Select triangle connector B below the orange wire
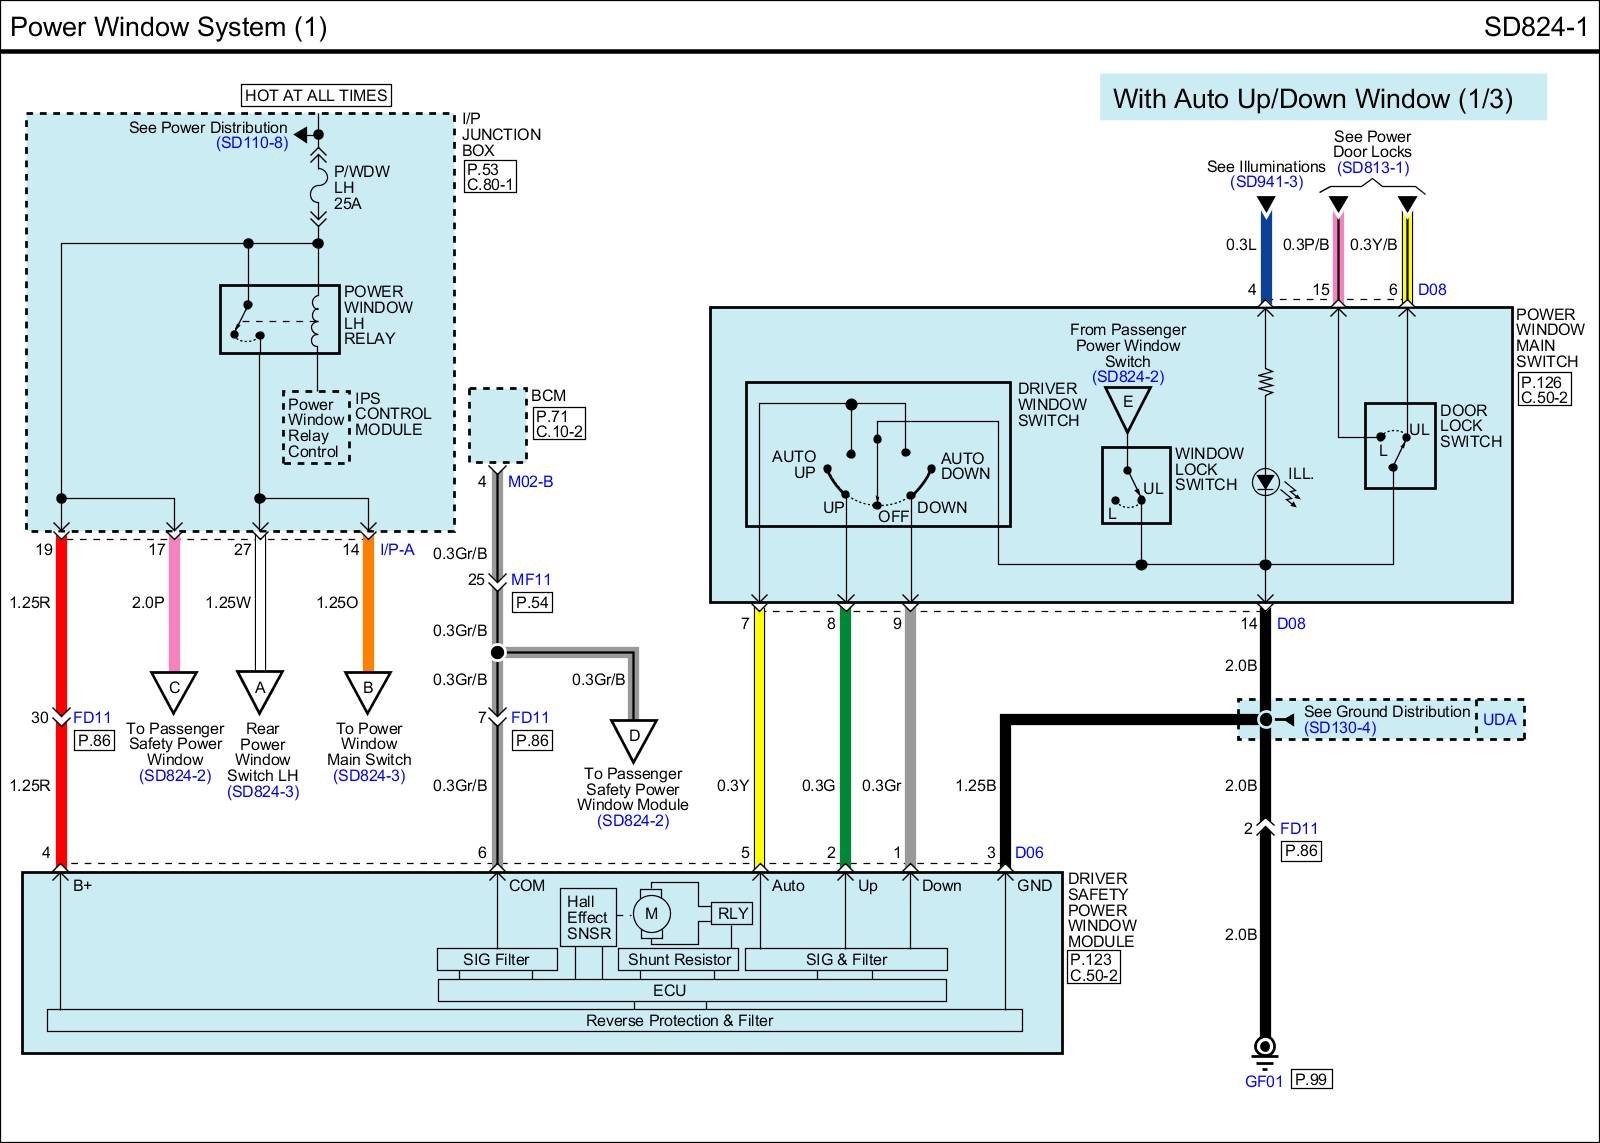The image size is (1600, 1143). (368, 690)
